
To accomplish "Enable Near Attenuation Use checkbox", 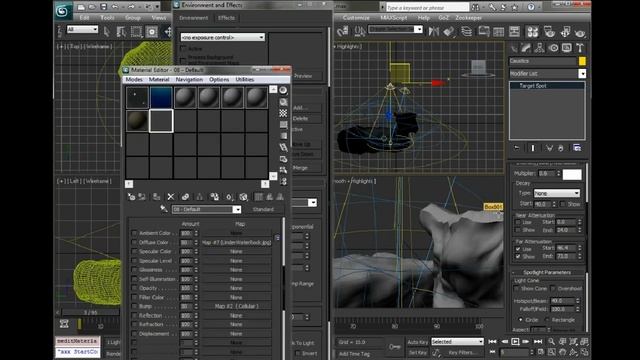I will pos(518,222).
